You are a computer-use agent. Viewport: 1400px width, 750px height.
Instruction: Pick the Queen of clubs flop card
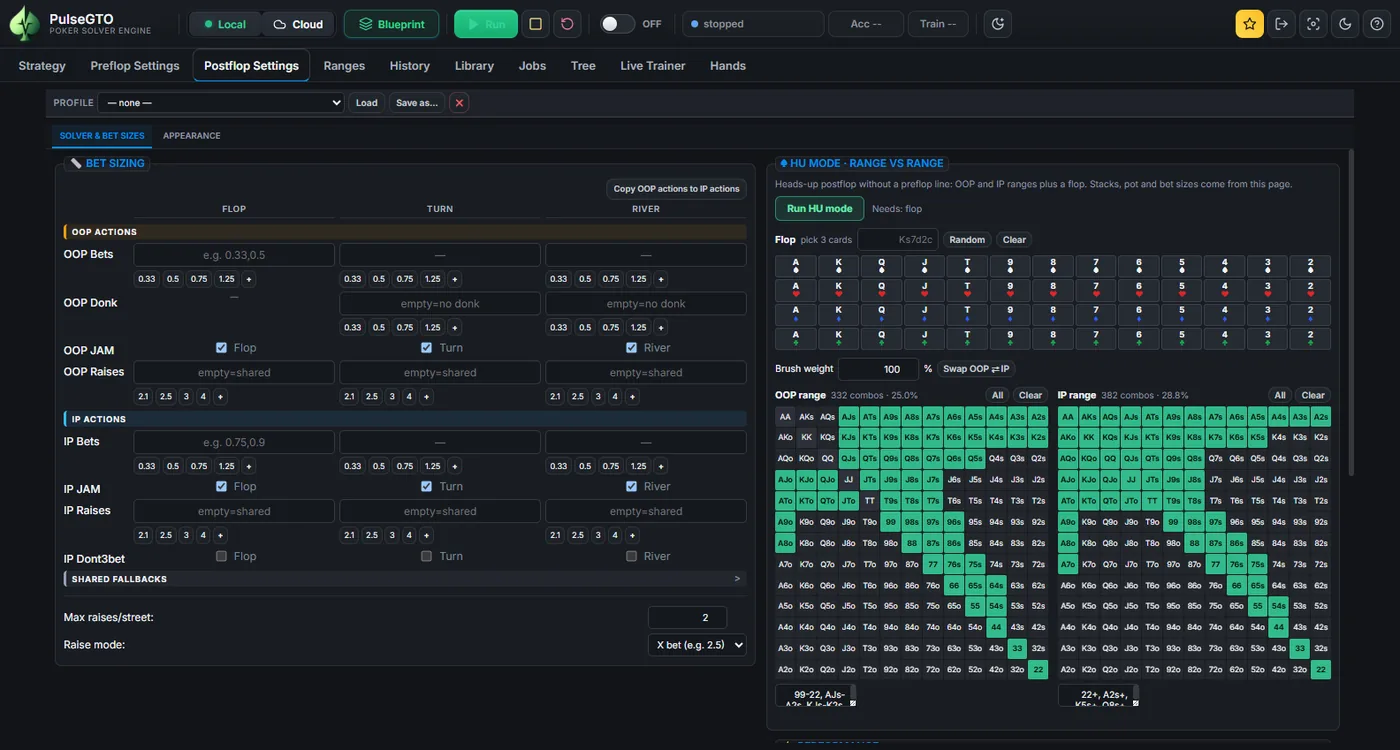point(882,338)
